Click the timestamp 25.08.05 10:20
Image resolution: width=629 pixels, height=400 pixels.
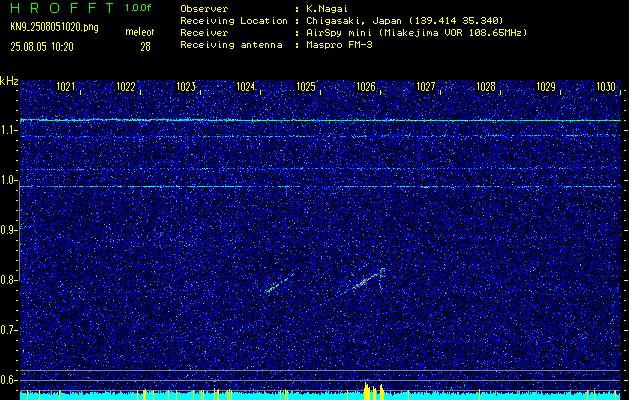click(42, 47)
